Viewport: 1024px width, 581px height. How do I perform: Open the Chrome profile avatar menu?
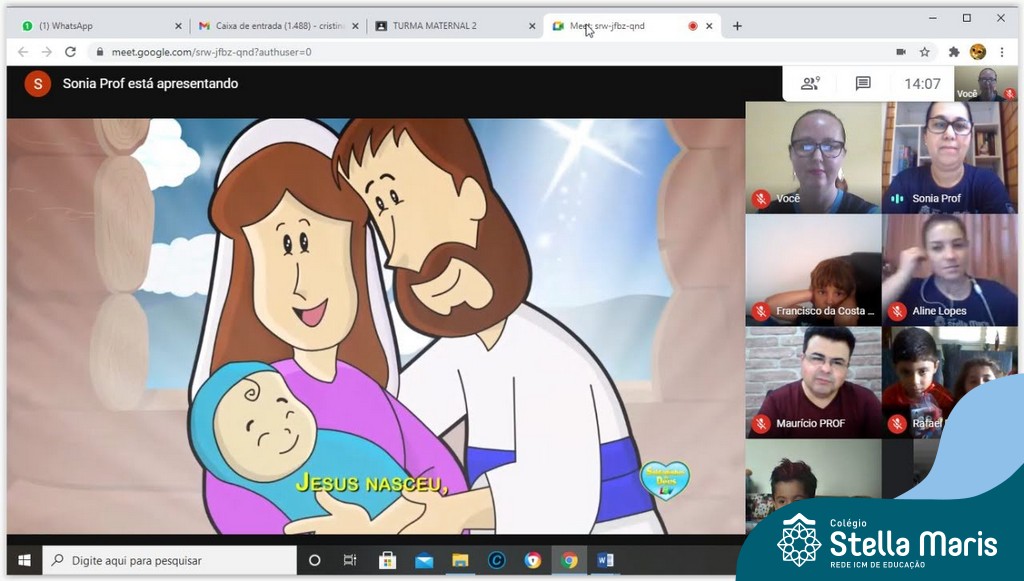pyautogui.click(x=978, y=52)
